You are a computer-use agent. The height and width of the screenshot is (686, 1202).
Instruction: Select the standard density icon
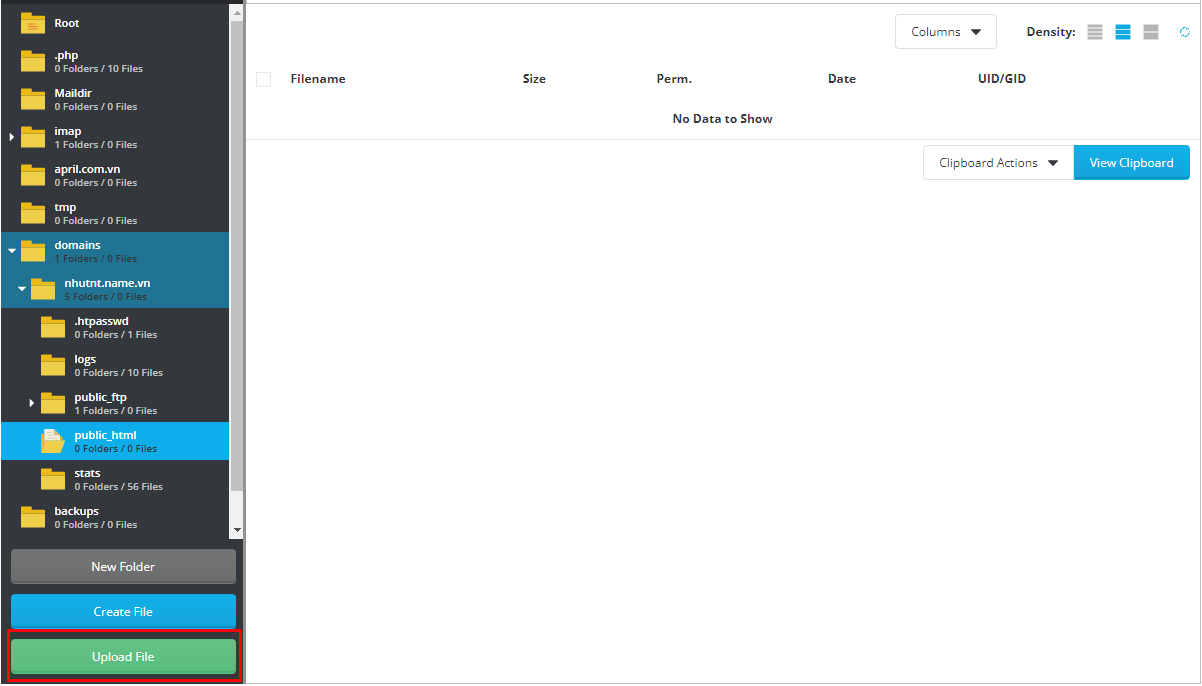(1123, 32)
